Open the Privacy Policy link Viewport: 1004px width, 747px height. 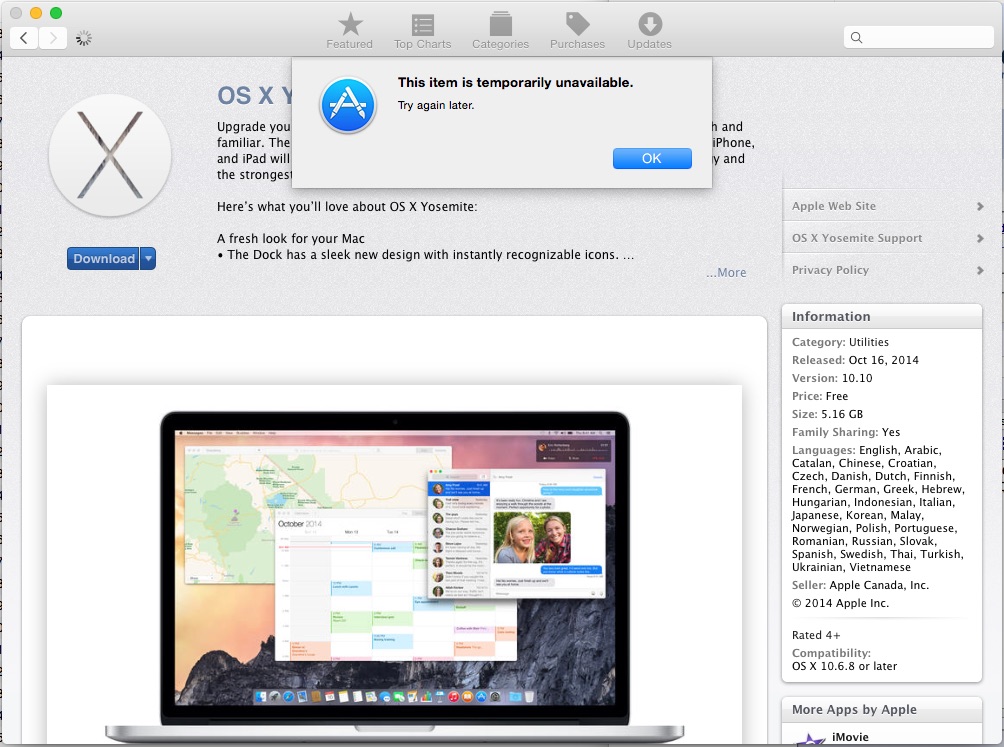(x=830, y=270)
